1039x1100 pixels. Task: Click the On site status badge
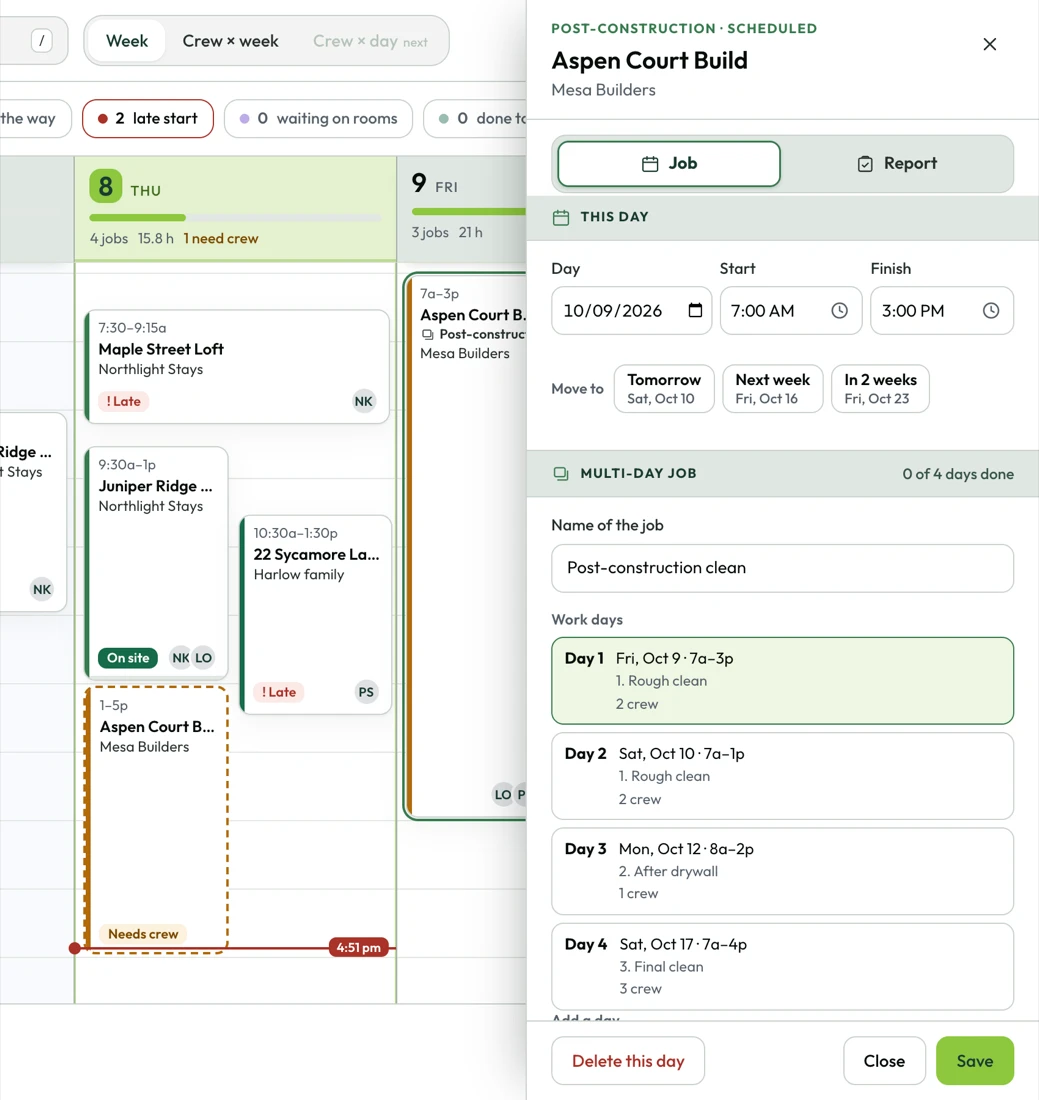pos(128,658)
